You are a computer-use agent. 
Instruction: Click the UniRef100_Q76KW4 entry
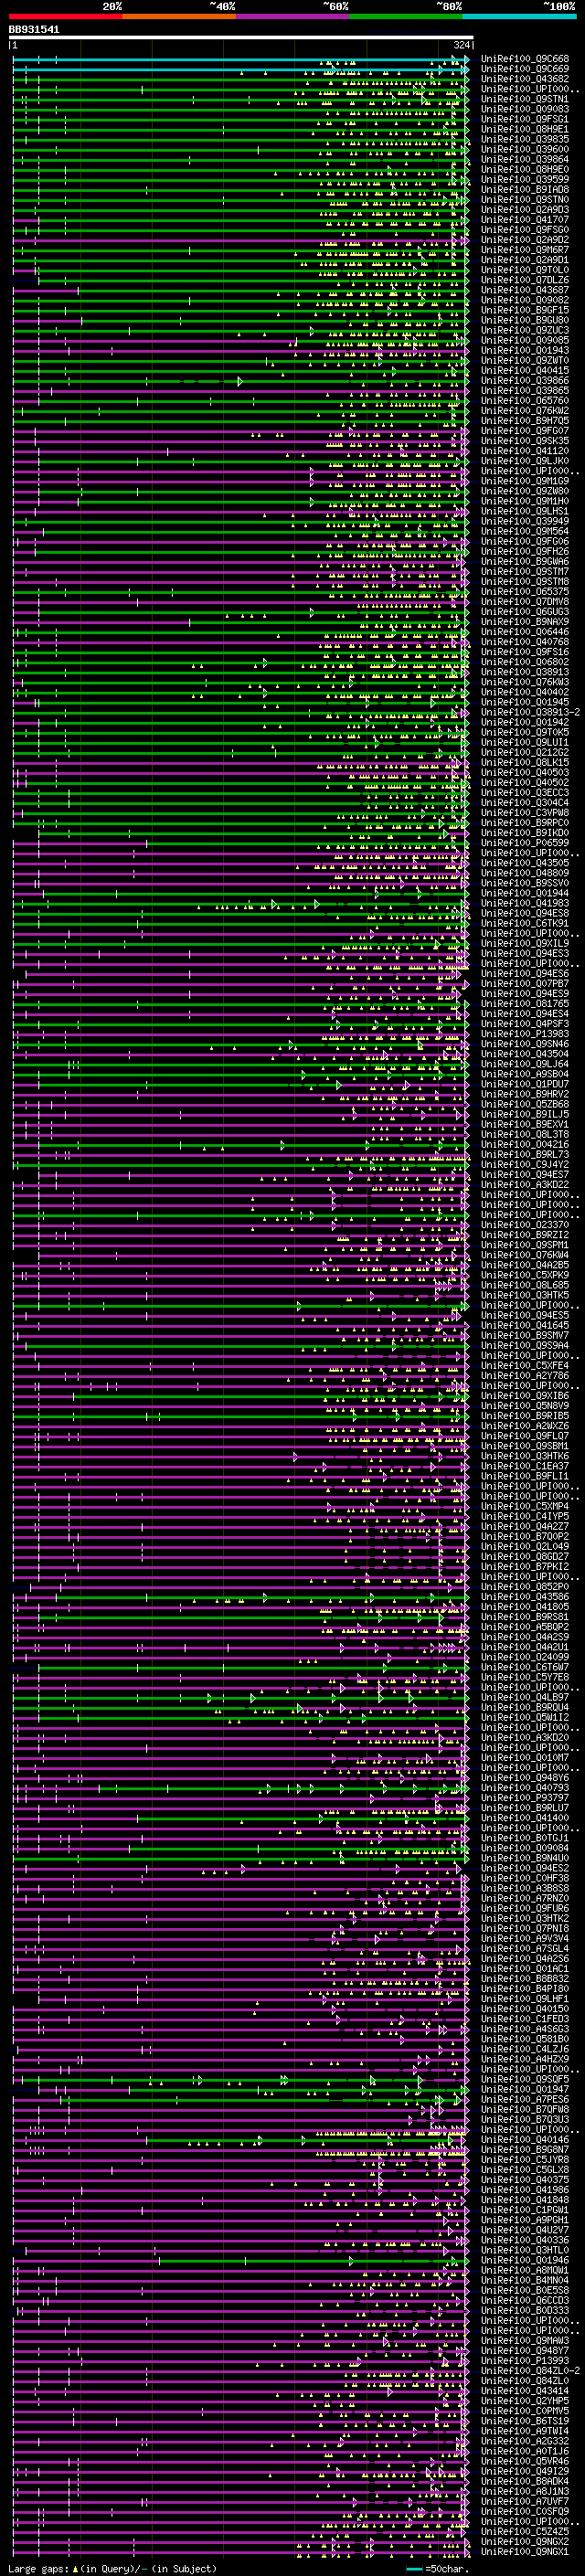point(524,1254)
